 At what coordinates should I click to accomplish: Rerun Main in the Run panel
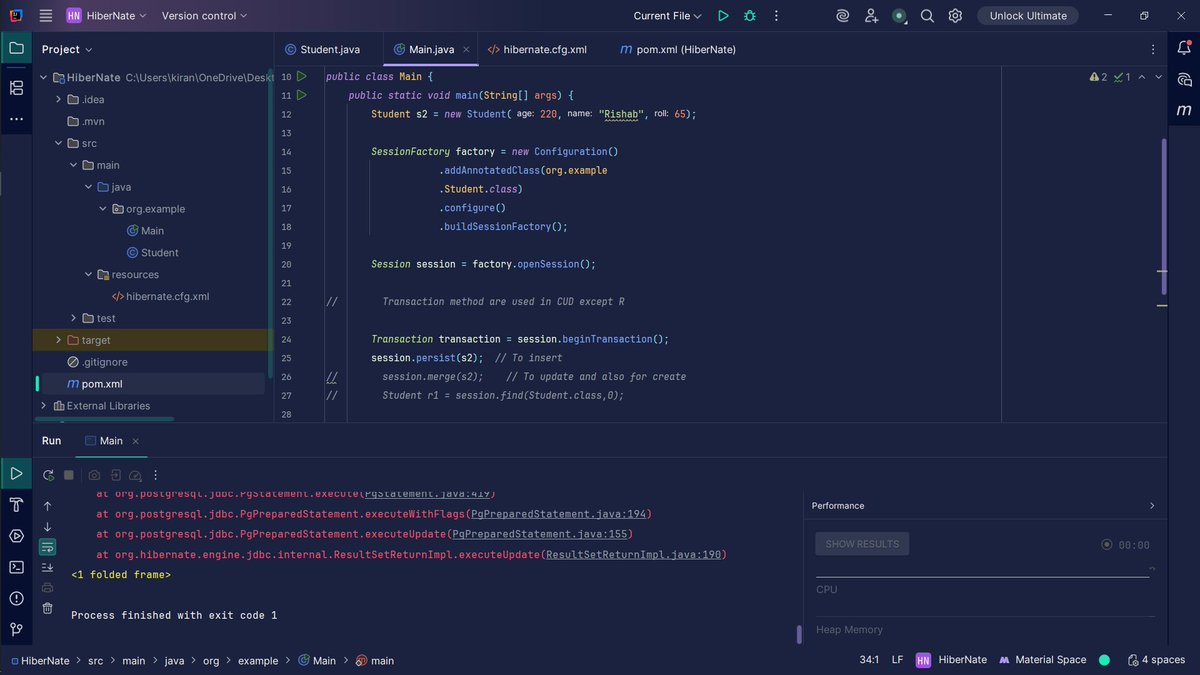48,475
